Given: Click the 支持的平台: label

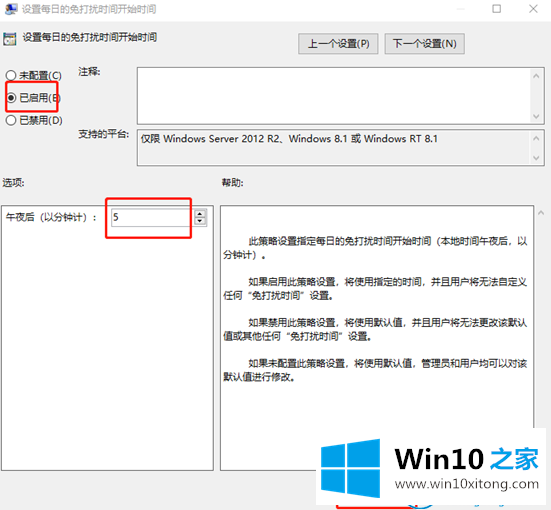Looking at the screenshot, I should (x=104, y=134).
